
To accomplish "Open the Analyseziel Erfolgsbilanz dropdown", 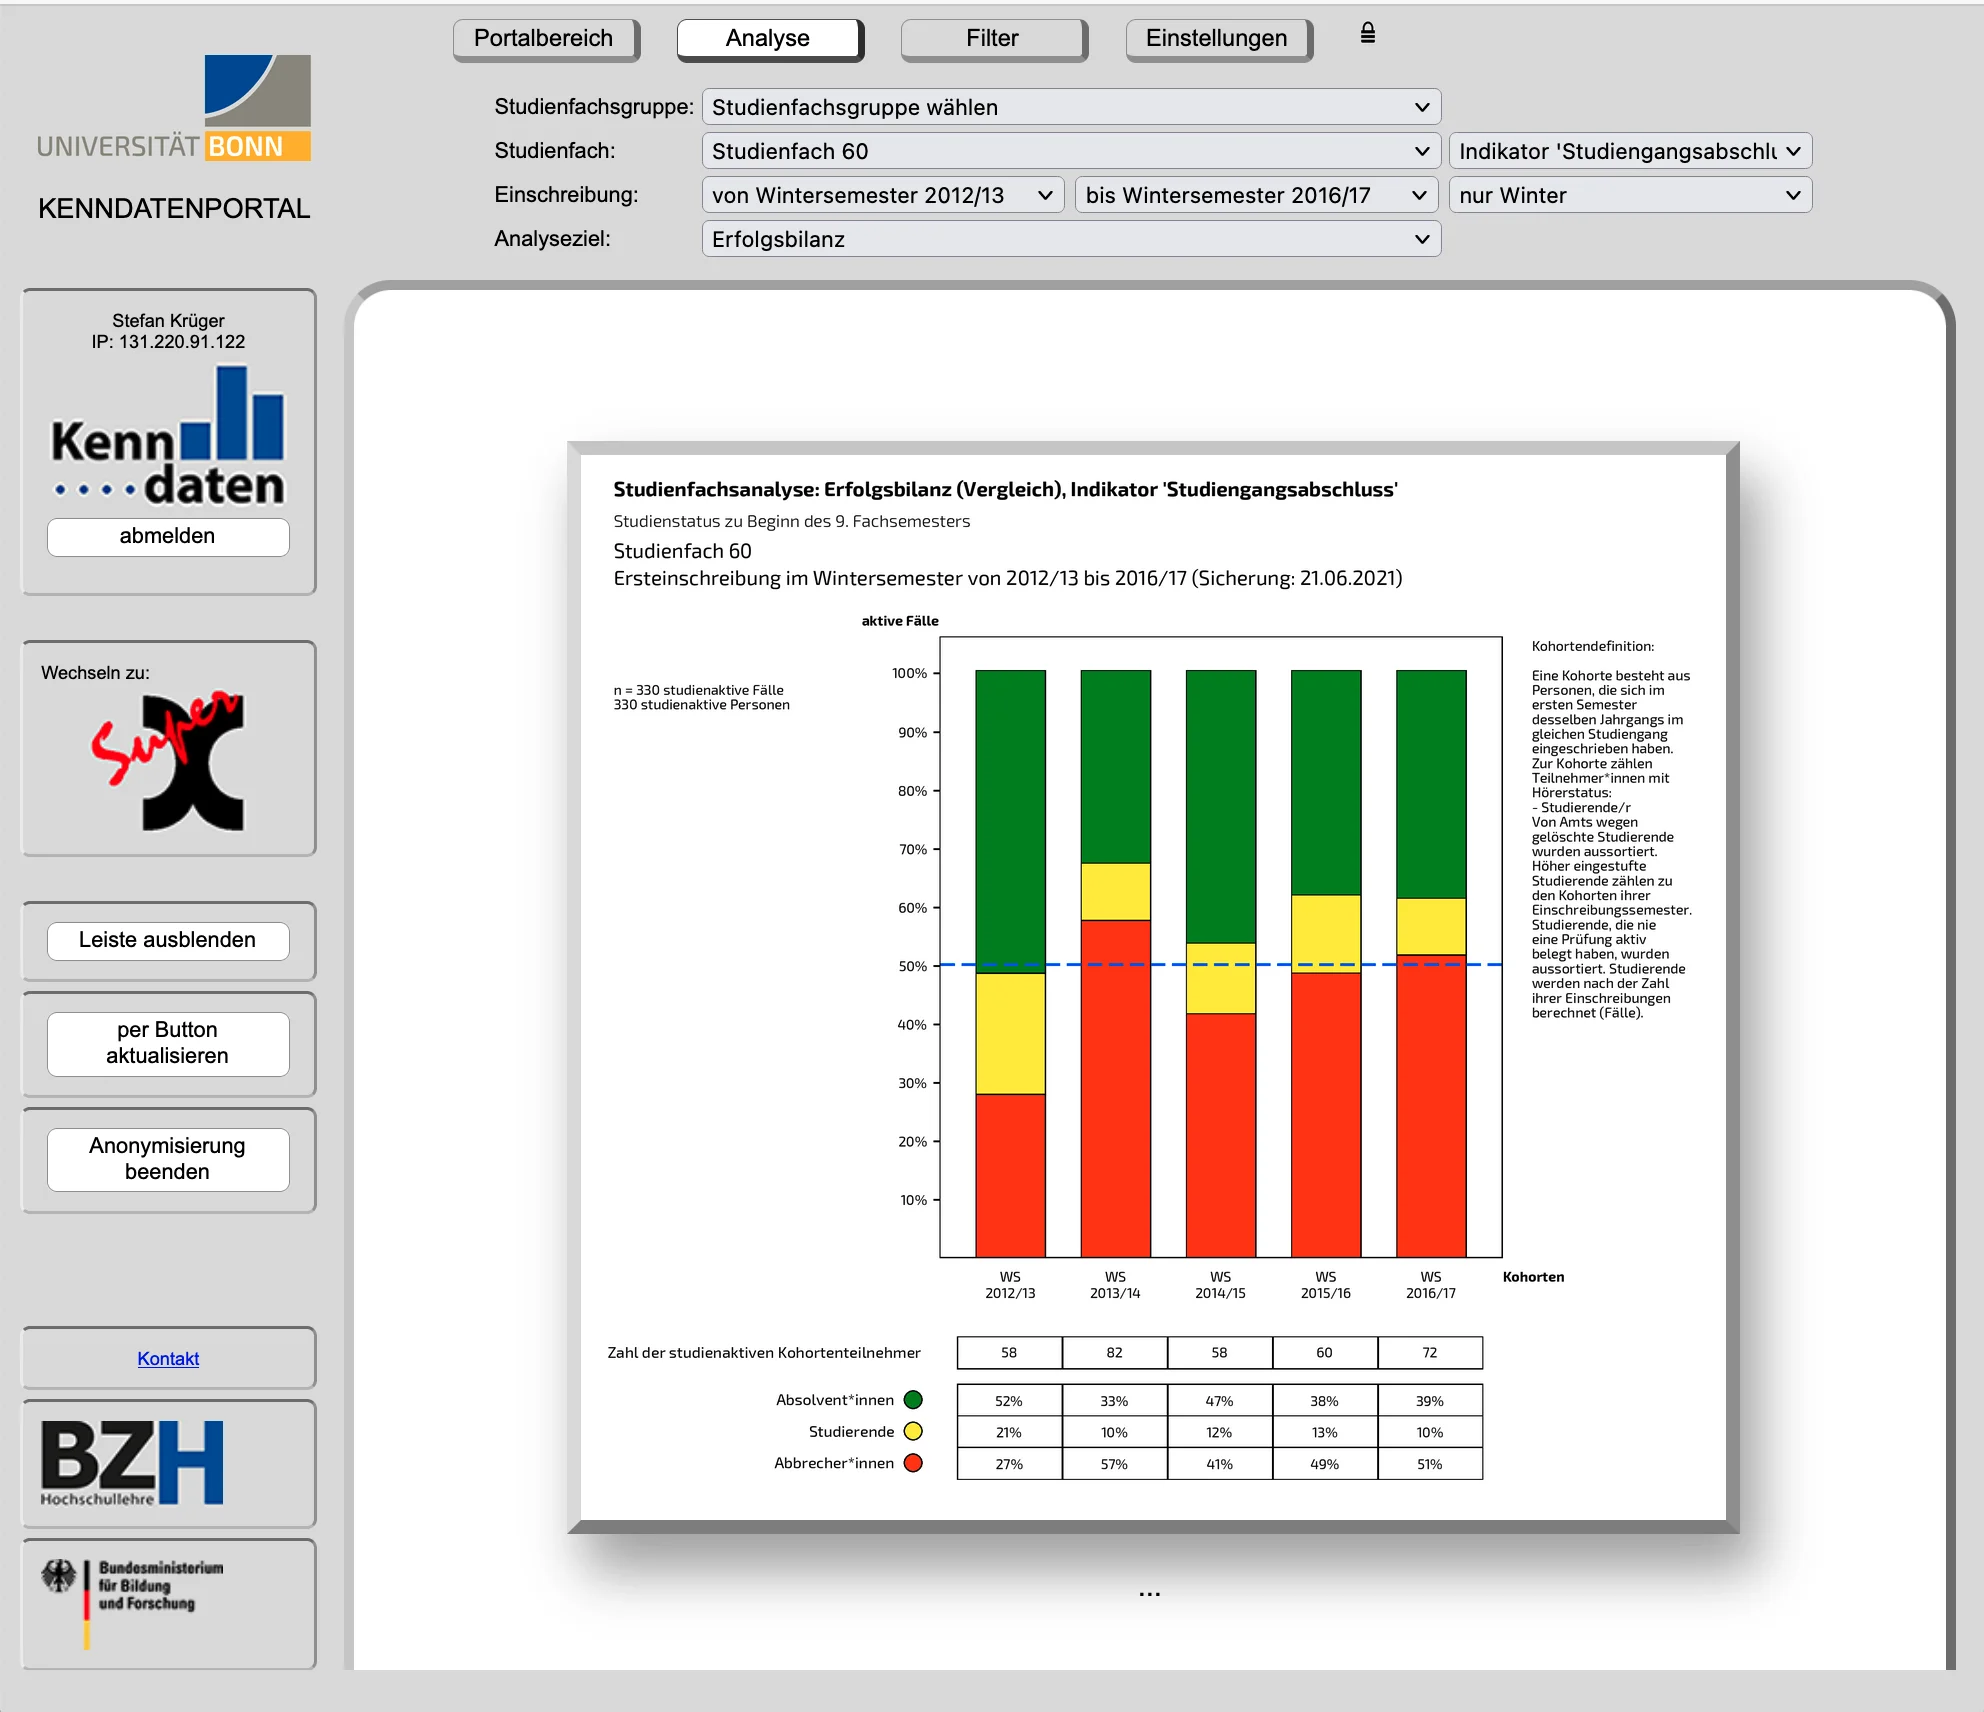I will click(1071, 239).
